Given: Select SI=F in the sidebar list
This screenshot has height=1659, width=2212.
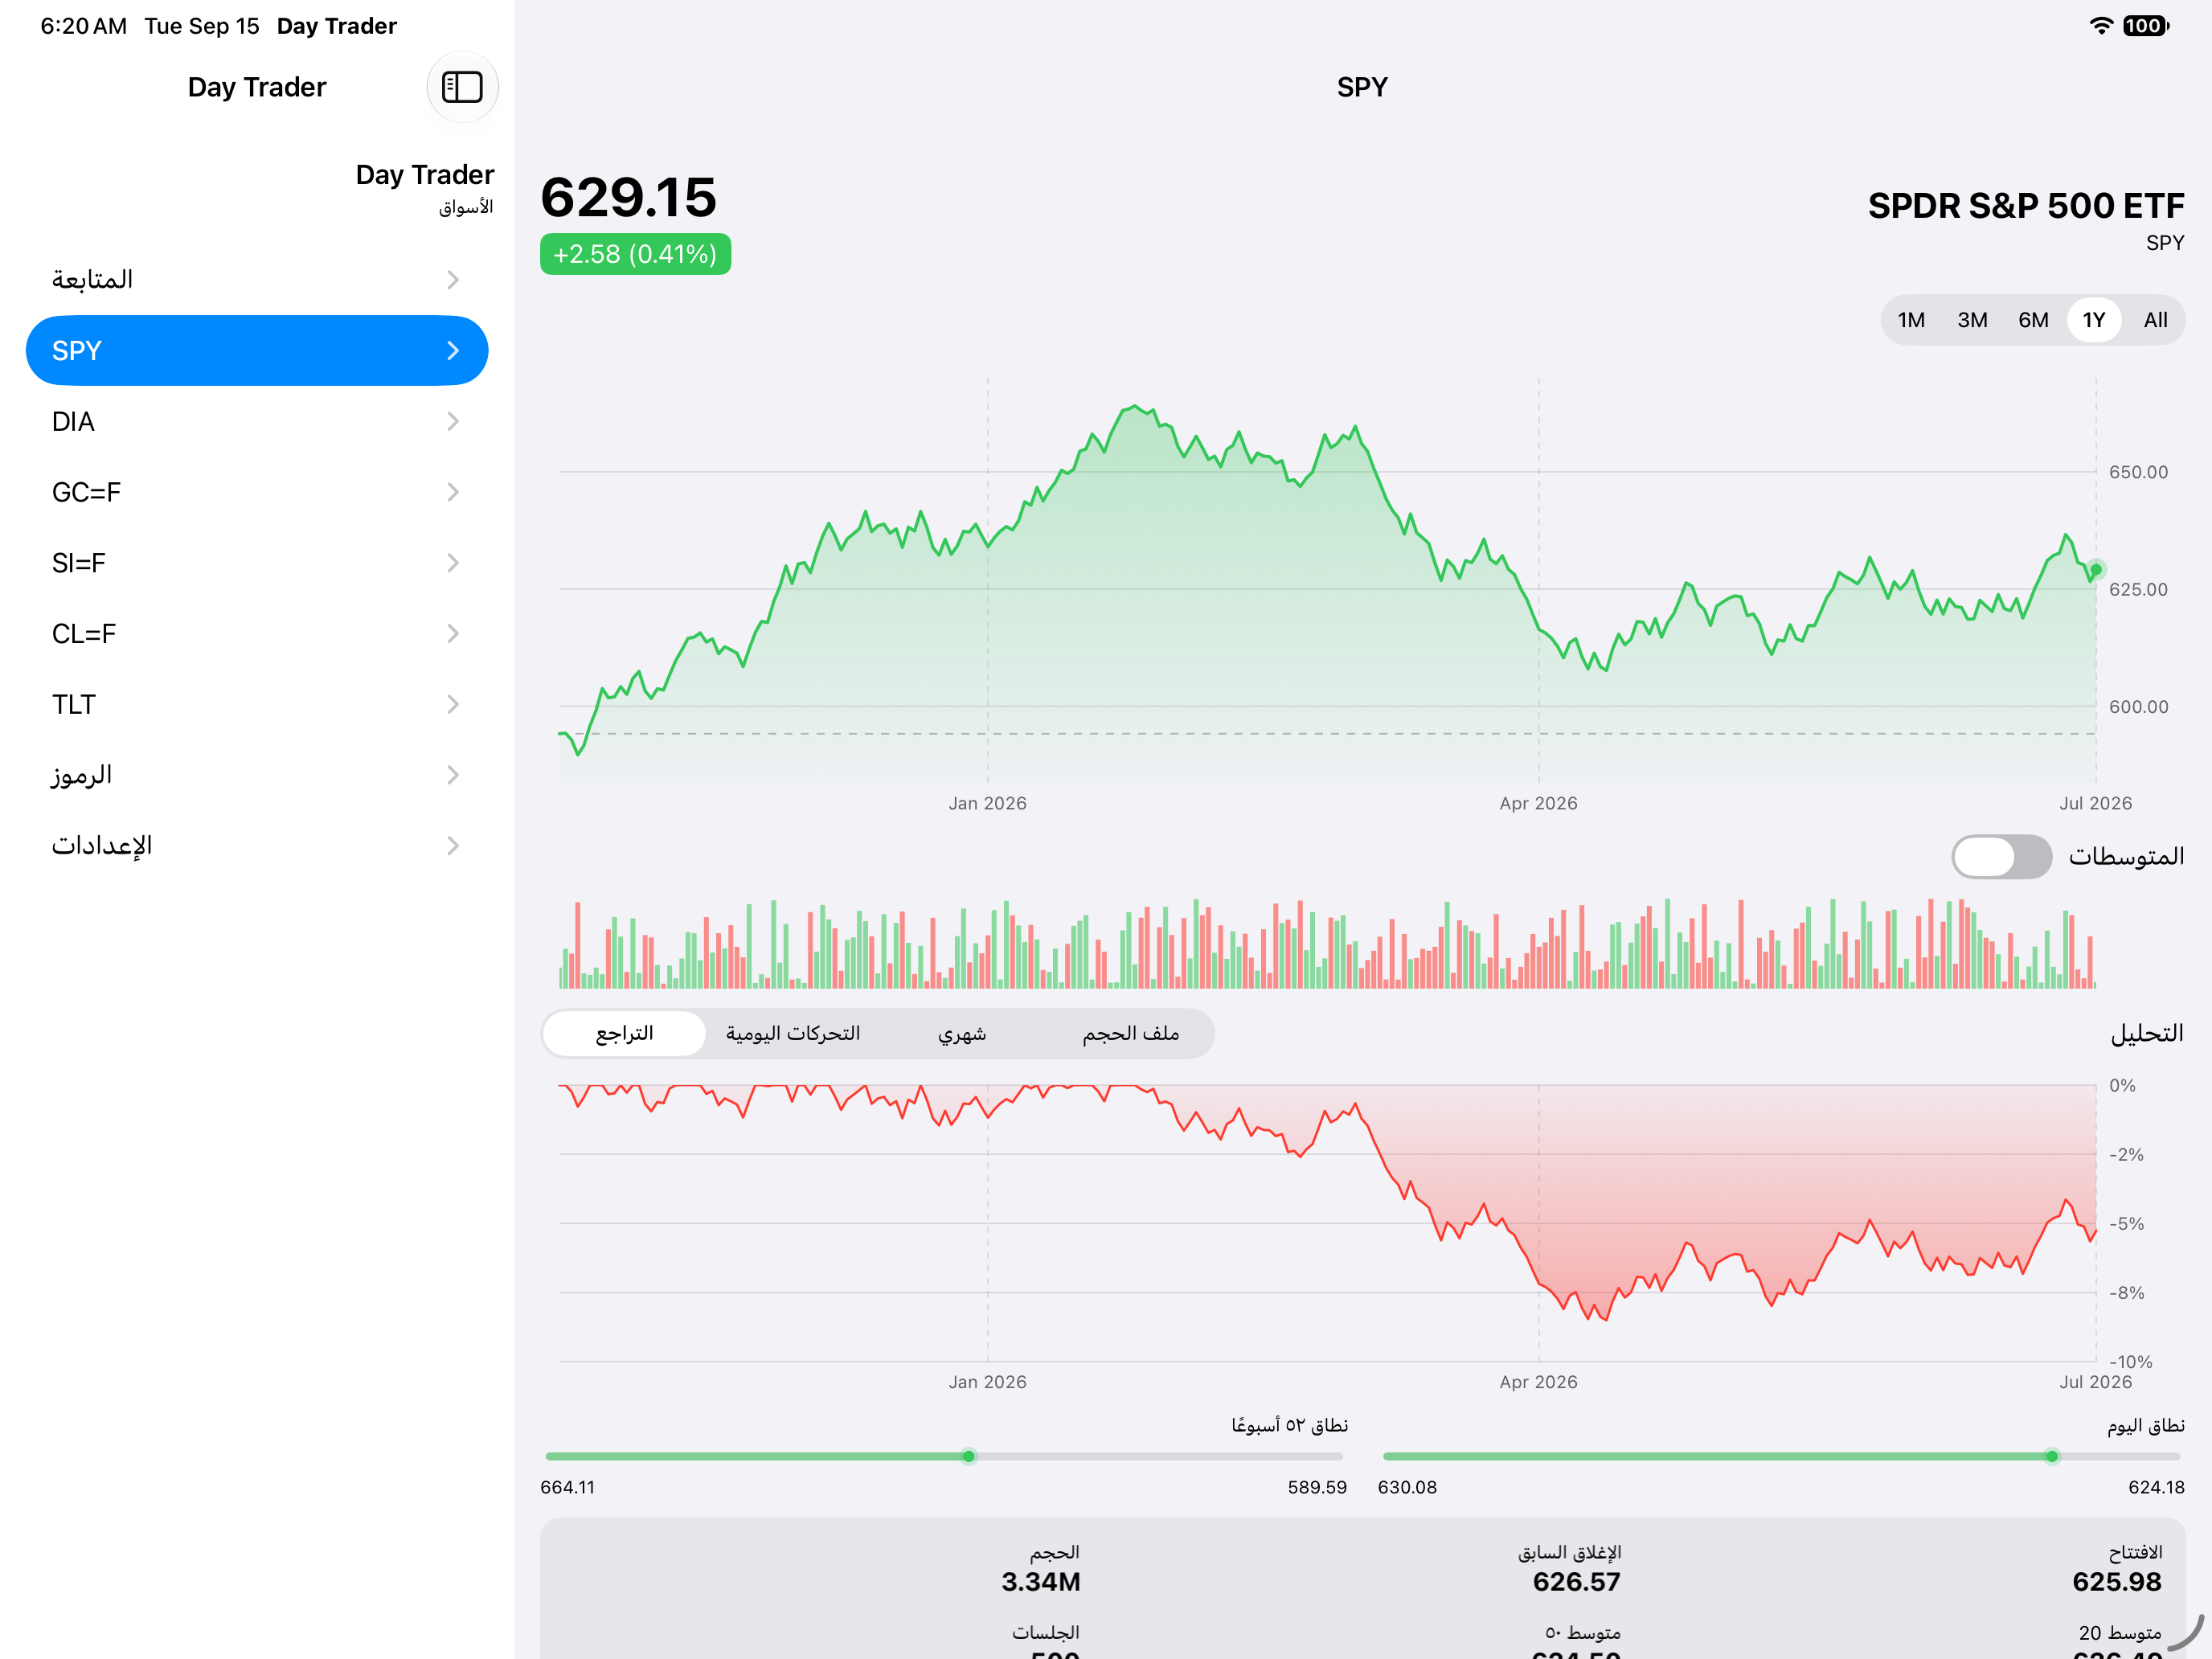Looking at the screenshot, I should point(257,563).
